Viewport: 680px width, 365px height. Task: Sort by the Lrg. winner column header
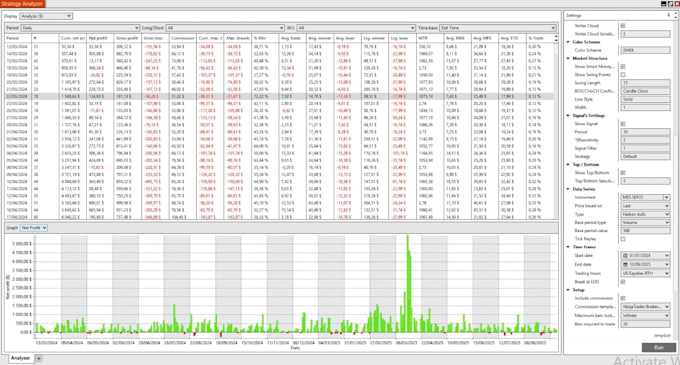[375, 38]
